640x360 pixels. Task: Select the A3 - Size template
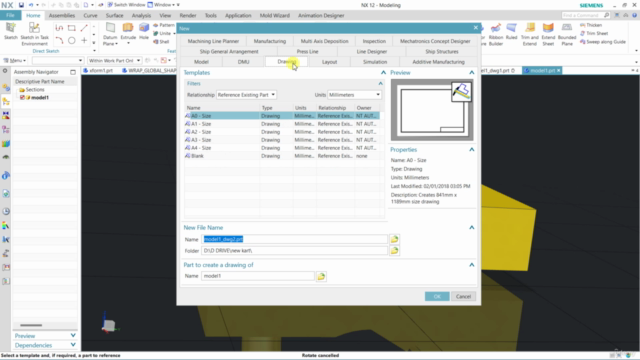282,140
